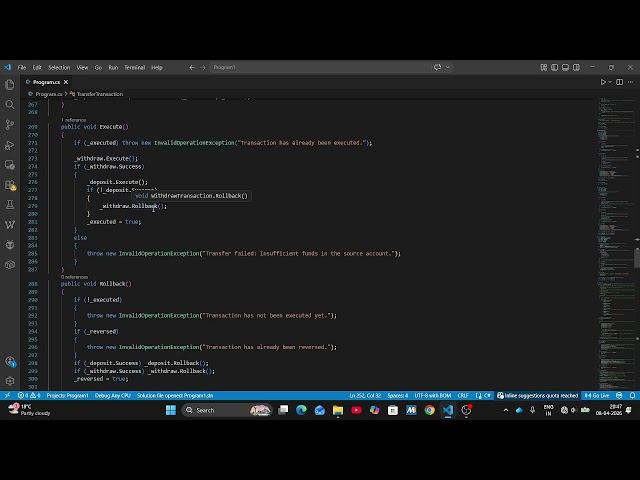Open the Help menu
This screenshot has height=480, width=640.
(x=157, y=67)
